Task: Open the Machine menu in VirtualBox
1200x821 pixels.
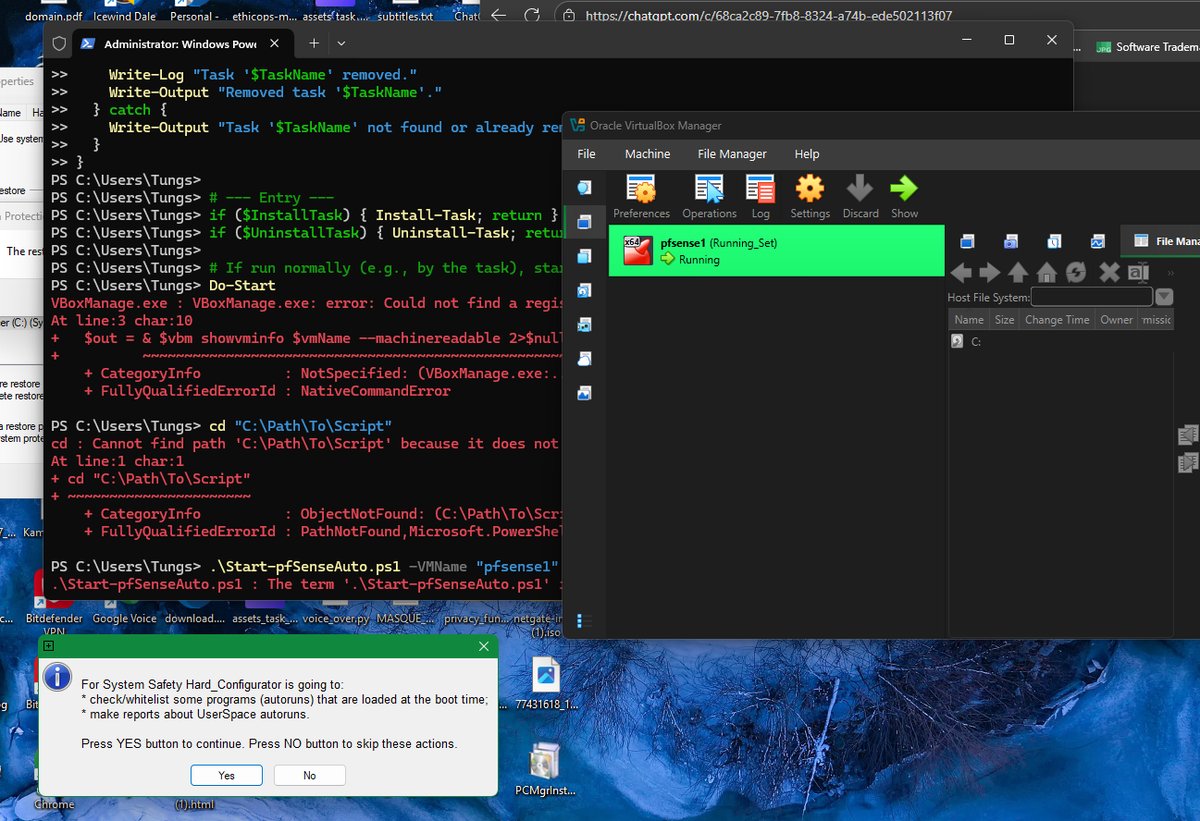Action: (x=647, y=154)
